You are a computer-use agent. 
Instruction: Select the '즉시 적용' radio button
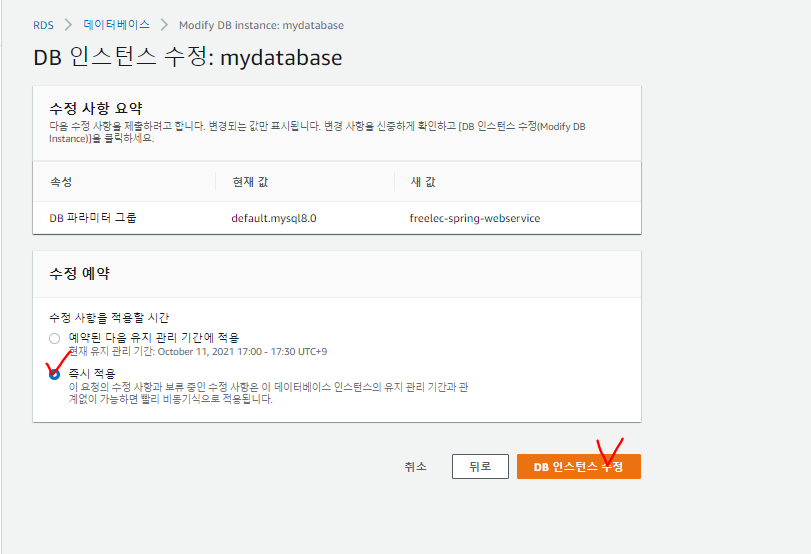pos(54,374)
